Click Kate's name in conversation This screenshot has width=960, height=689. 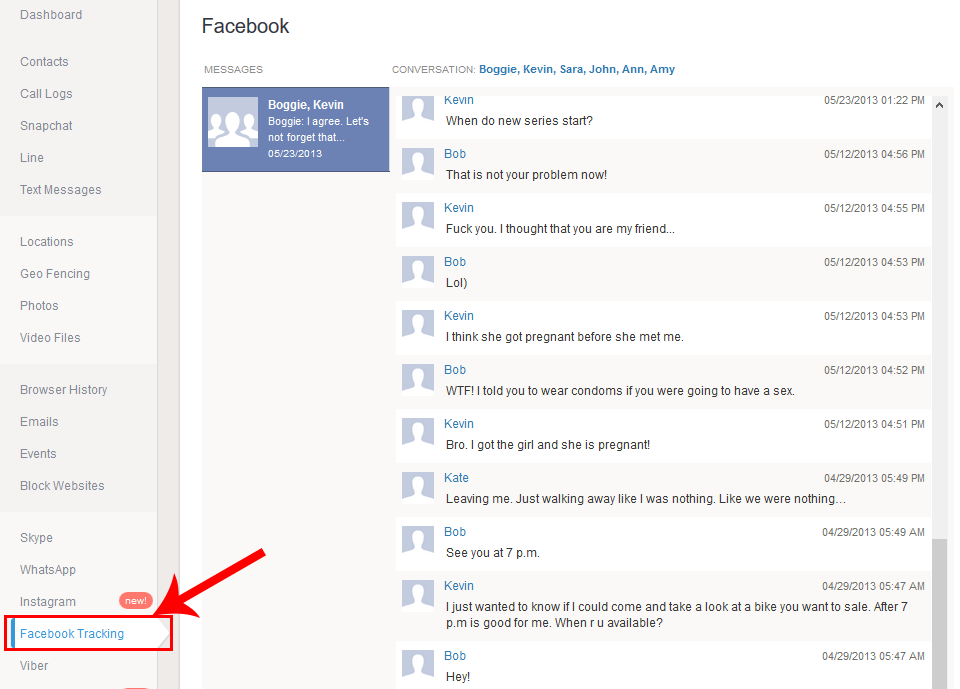[x=456, y=478]
